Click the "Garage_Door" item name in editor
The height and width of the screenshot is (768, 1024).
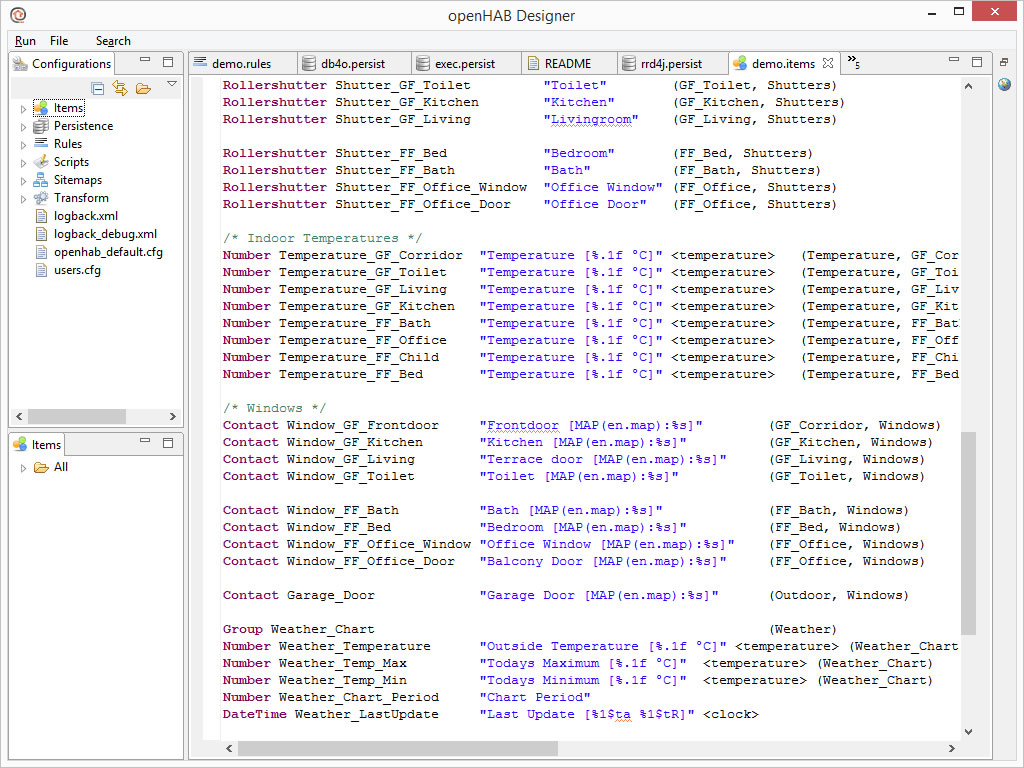330,595
